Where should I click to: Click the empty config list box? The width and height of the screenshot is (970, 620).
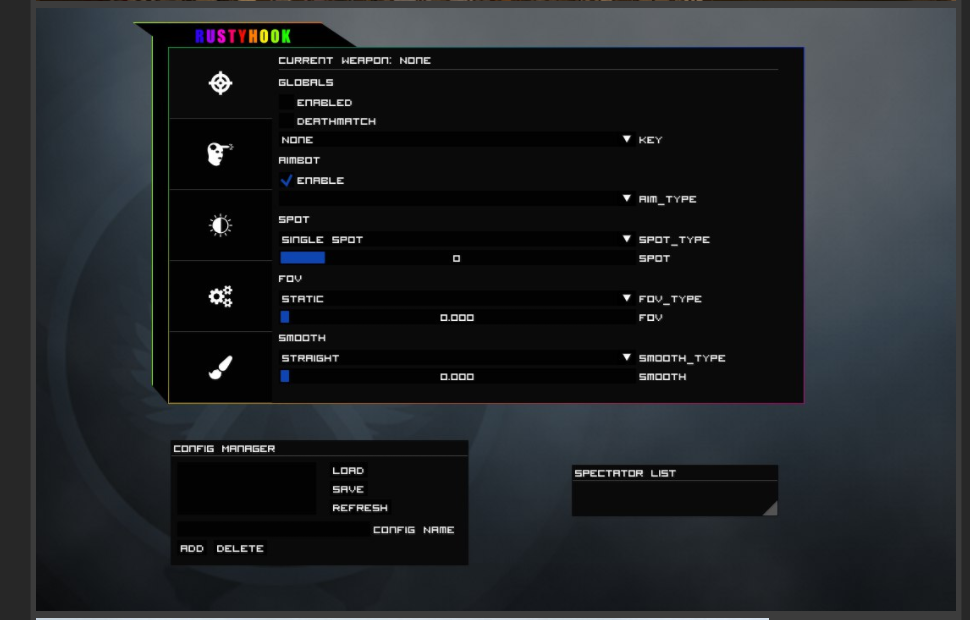point(246,489)
